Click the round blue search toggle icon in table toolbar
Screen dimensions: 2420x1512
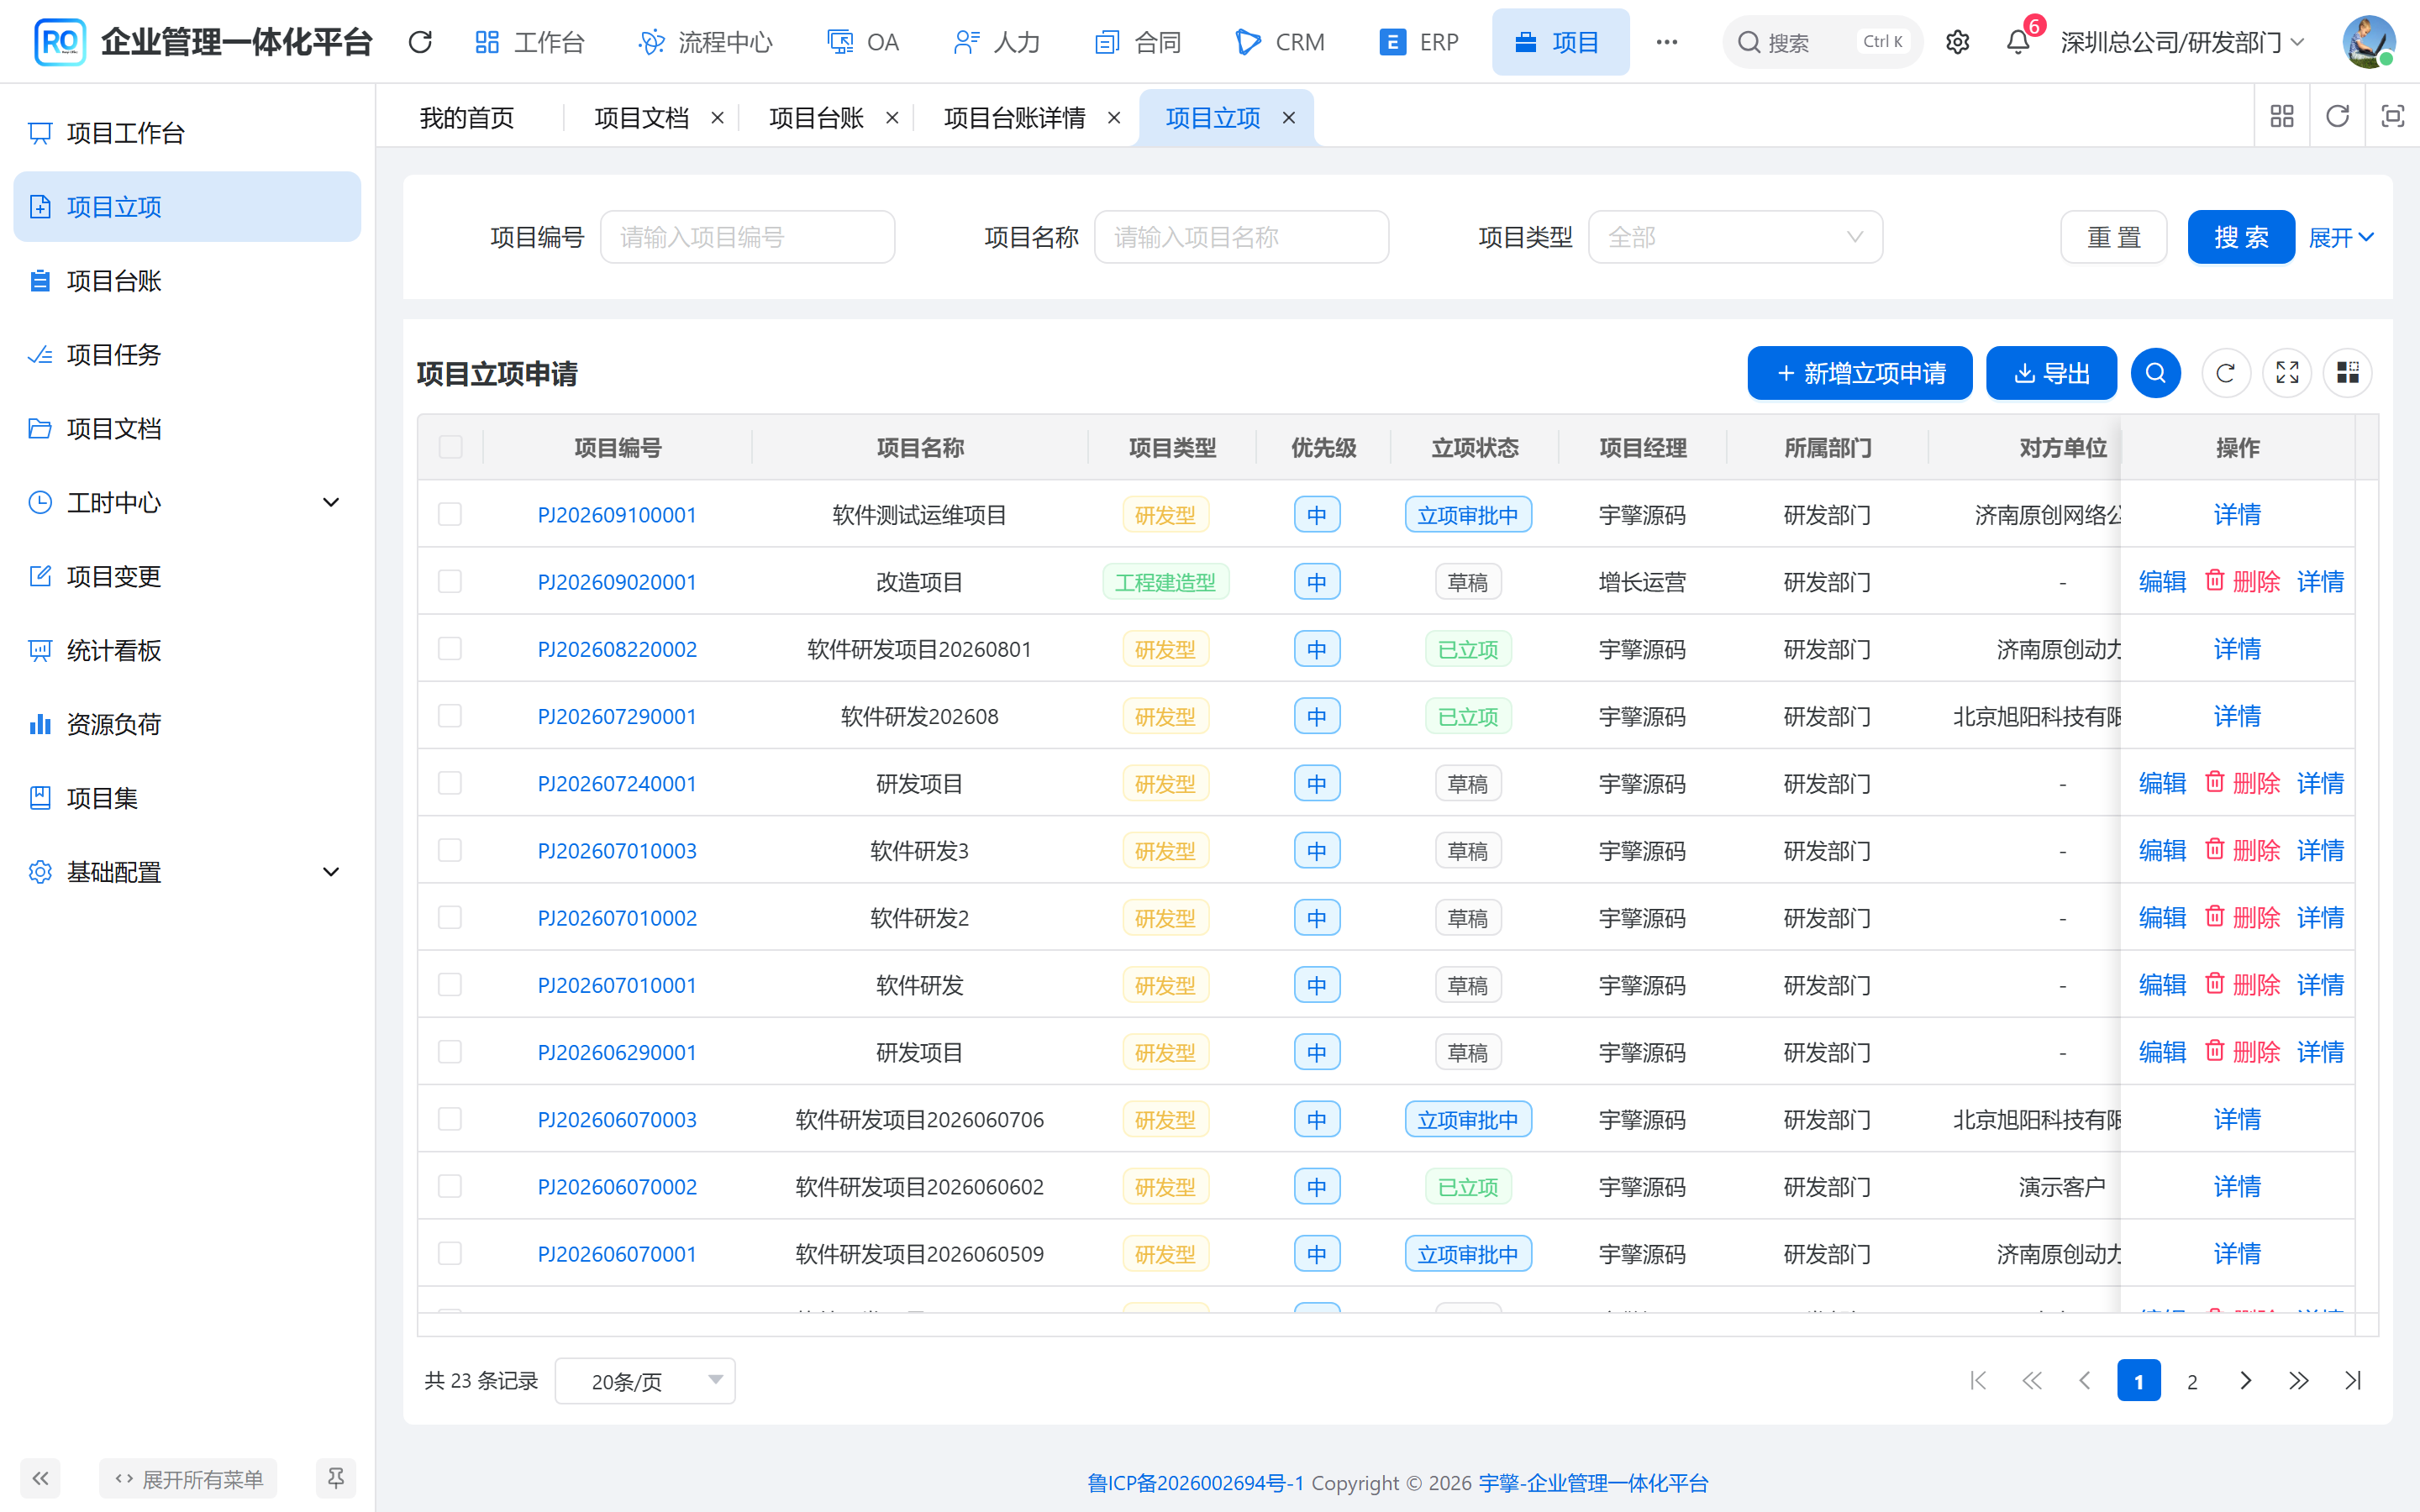point(2156,373)
